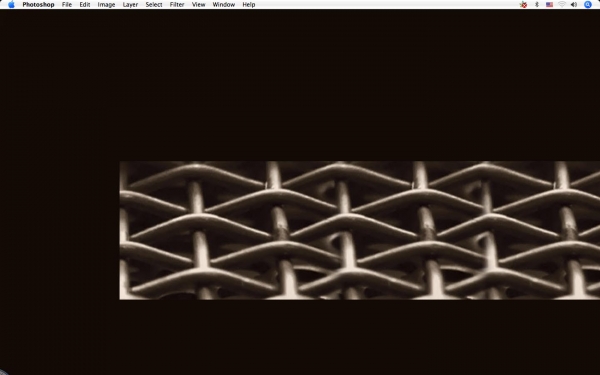Open the Window menu
Screen dimensions: 600x375
[223, 5]
